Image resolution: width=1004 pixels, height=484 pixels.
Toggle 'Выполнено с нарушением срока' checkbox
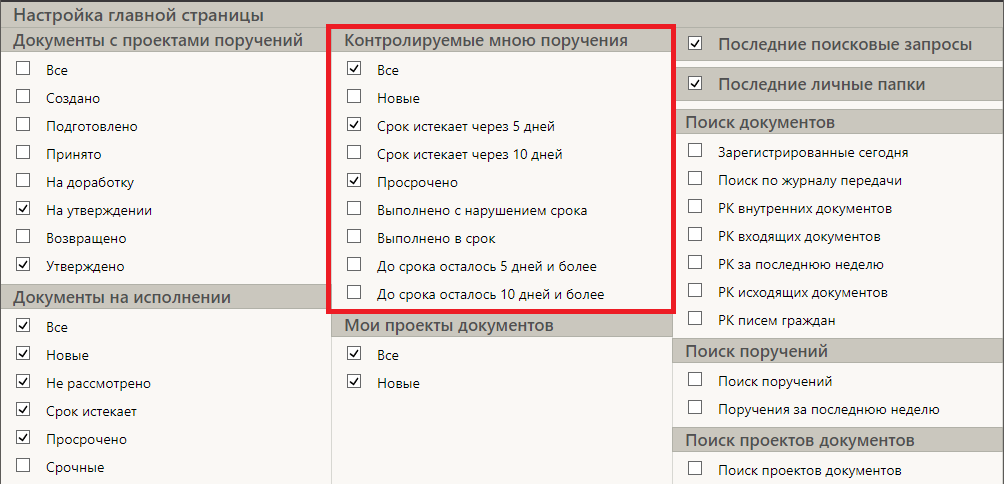pyautogui.click(x=354, y=210)
